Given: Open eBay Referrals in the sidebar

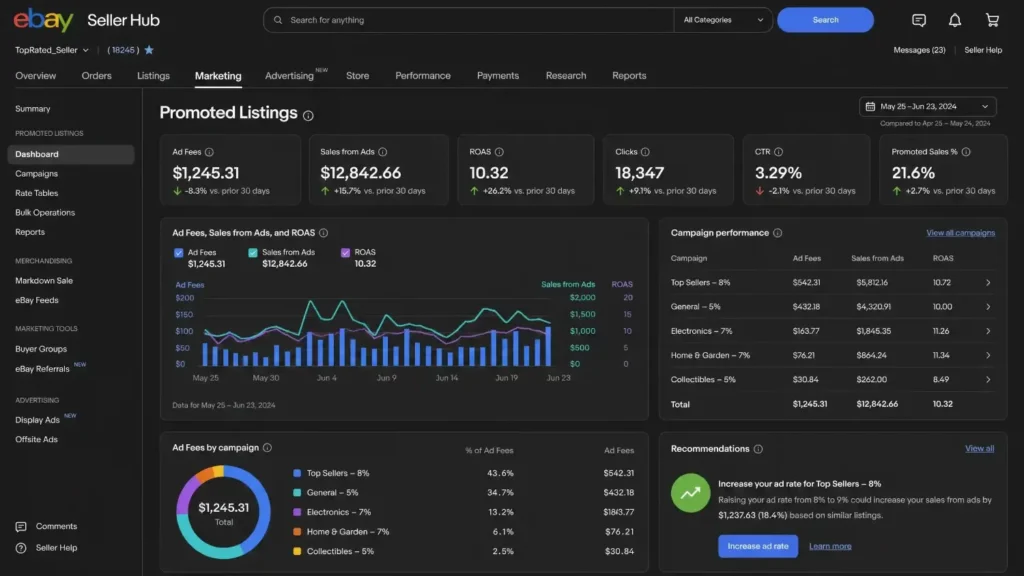Looking at the screenshot, I should coord(42,369).
